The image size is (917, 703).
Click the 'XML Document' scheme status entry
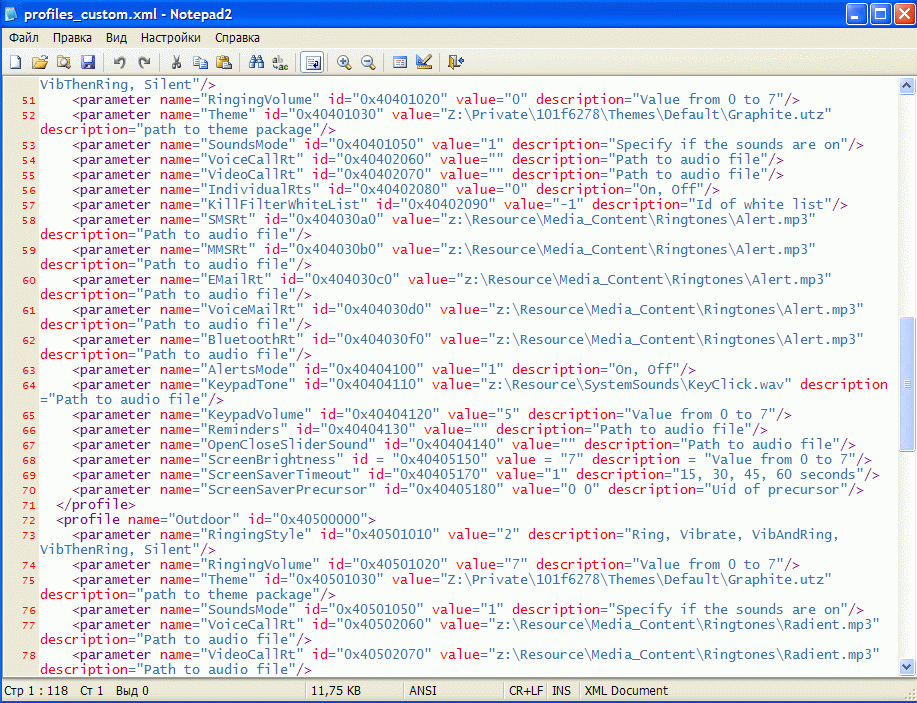[626, 691]
